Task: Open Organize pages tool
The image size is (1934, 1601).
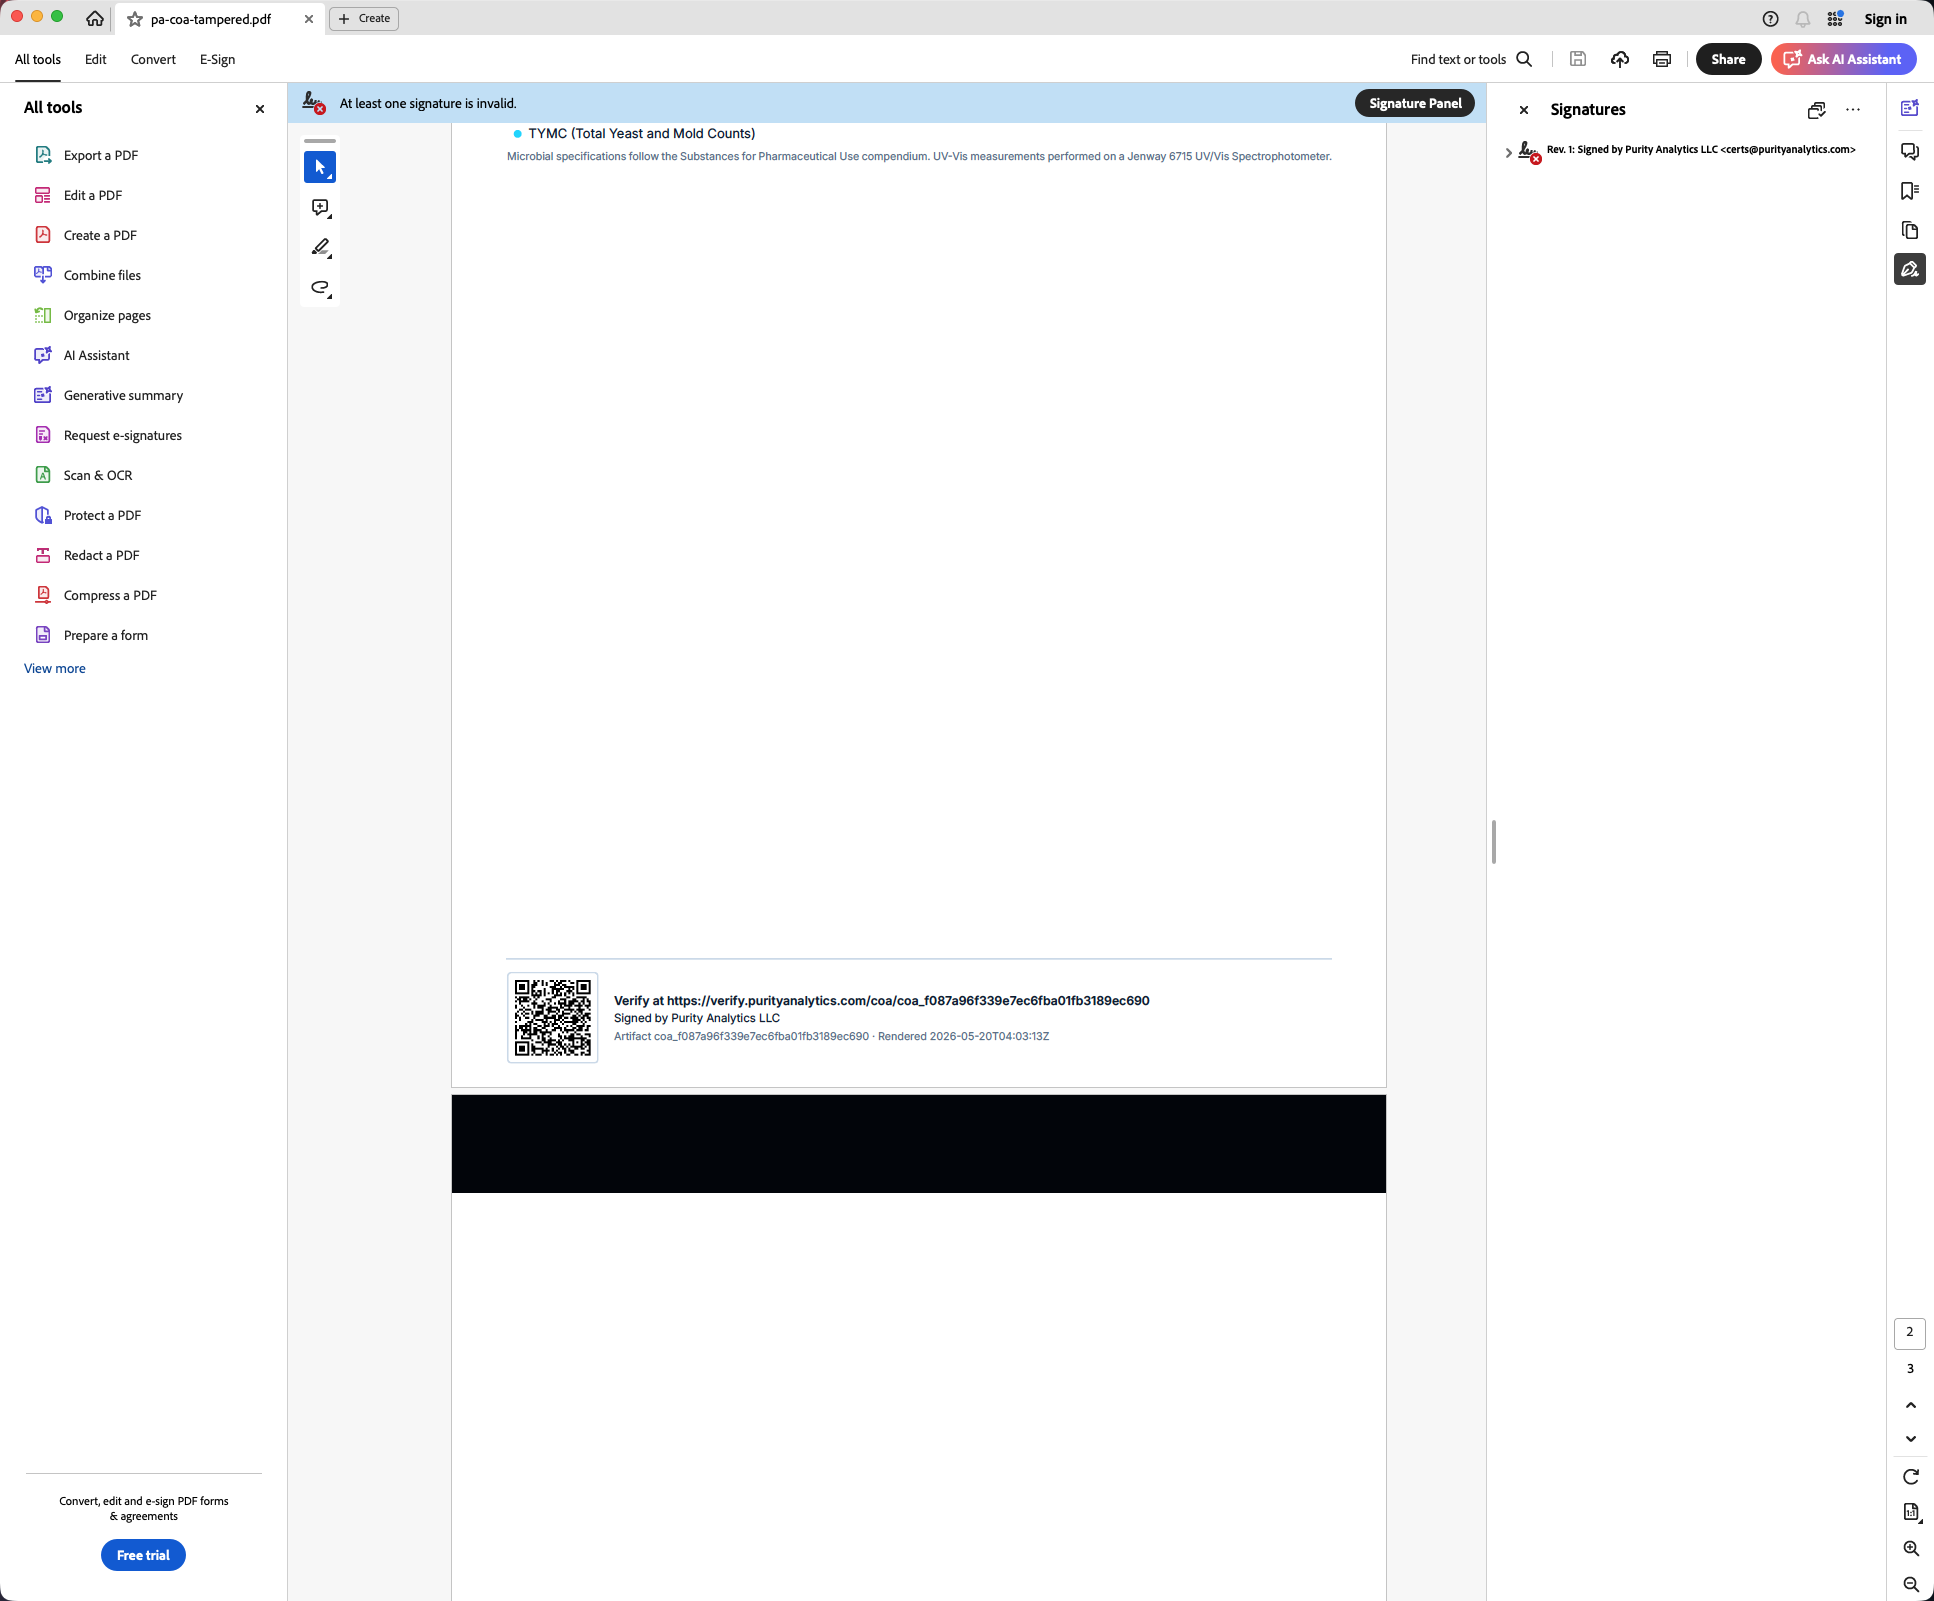Action: tap(106, 315)
